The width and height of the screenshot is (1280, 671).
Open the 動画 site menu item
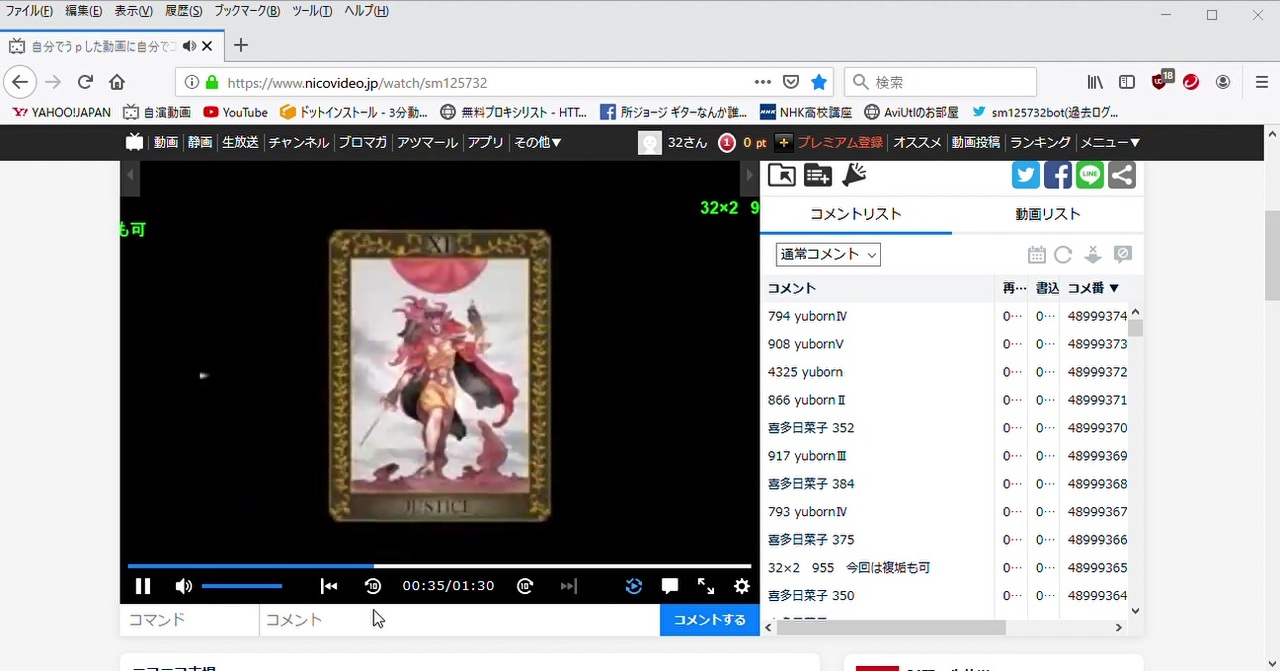166,142
